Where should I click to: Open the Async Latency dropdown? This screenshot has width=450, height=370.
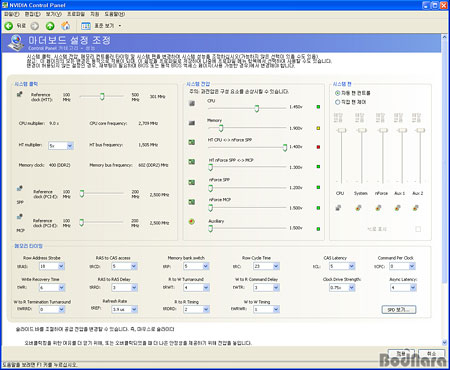click(x=403, y=287)
